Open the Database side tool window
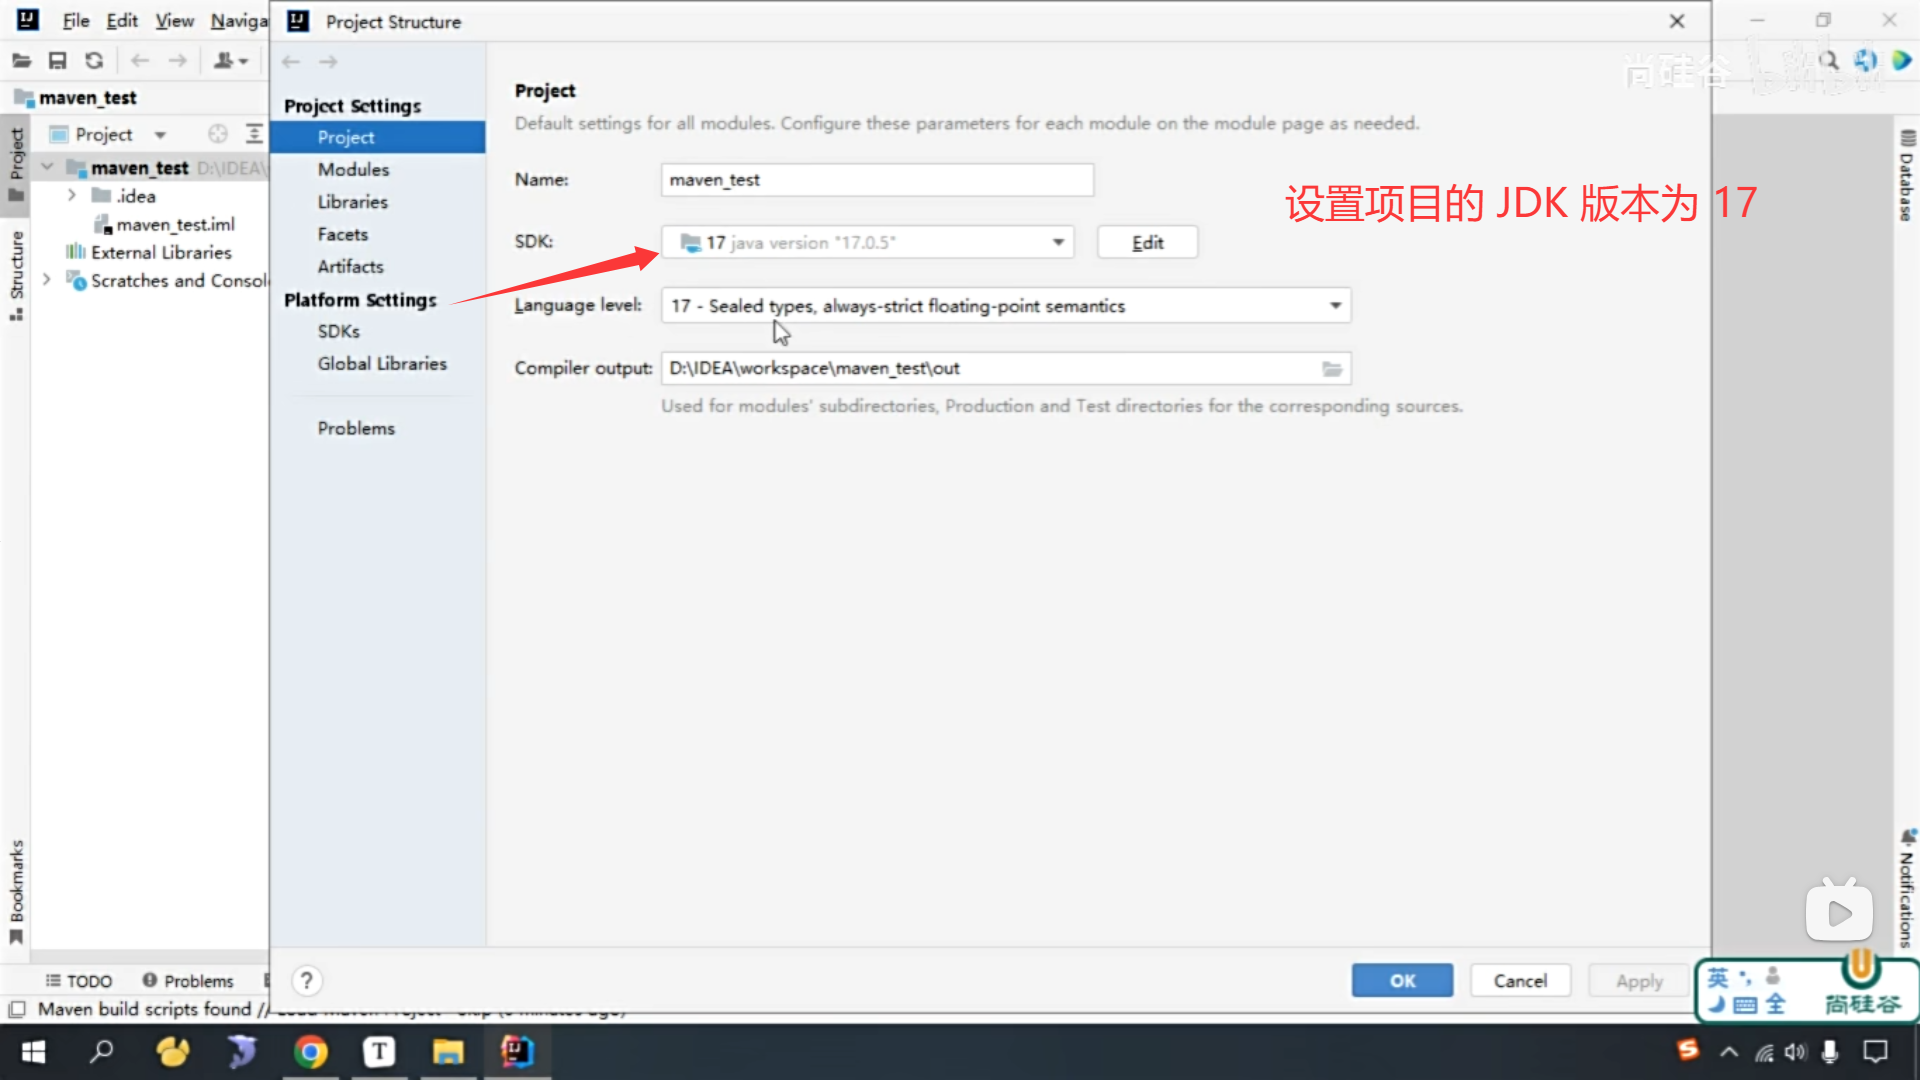Image resolution: width=1920 pixels, height=1080 pixels. click(1906, 175)
